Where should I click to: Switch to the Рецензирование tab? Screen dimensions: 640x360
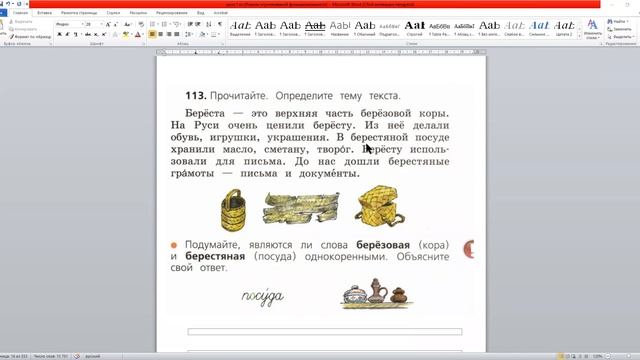171,13
